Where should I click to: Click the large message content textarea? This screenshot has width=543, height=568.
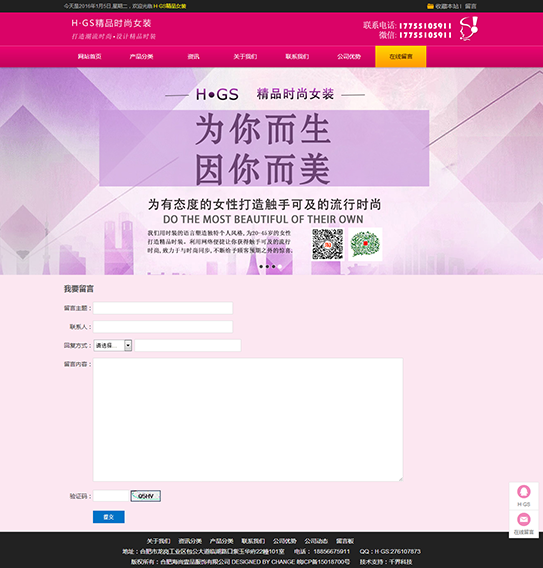[x=248, y=419]
